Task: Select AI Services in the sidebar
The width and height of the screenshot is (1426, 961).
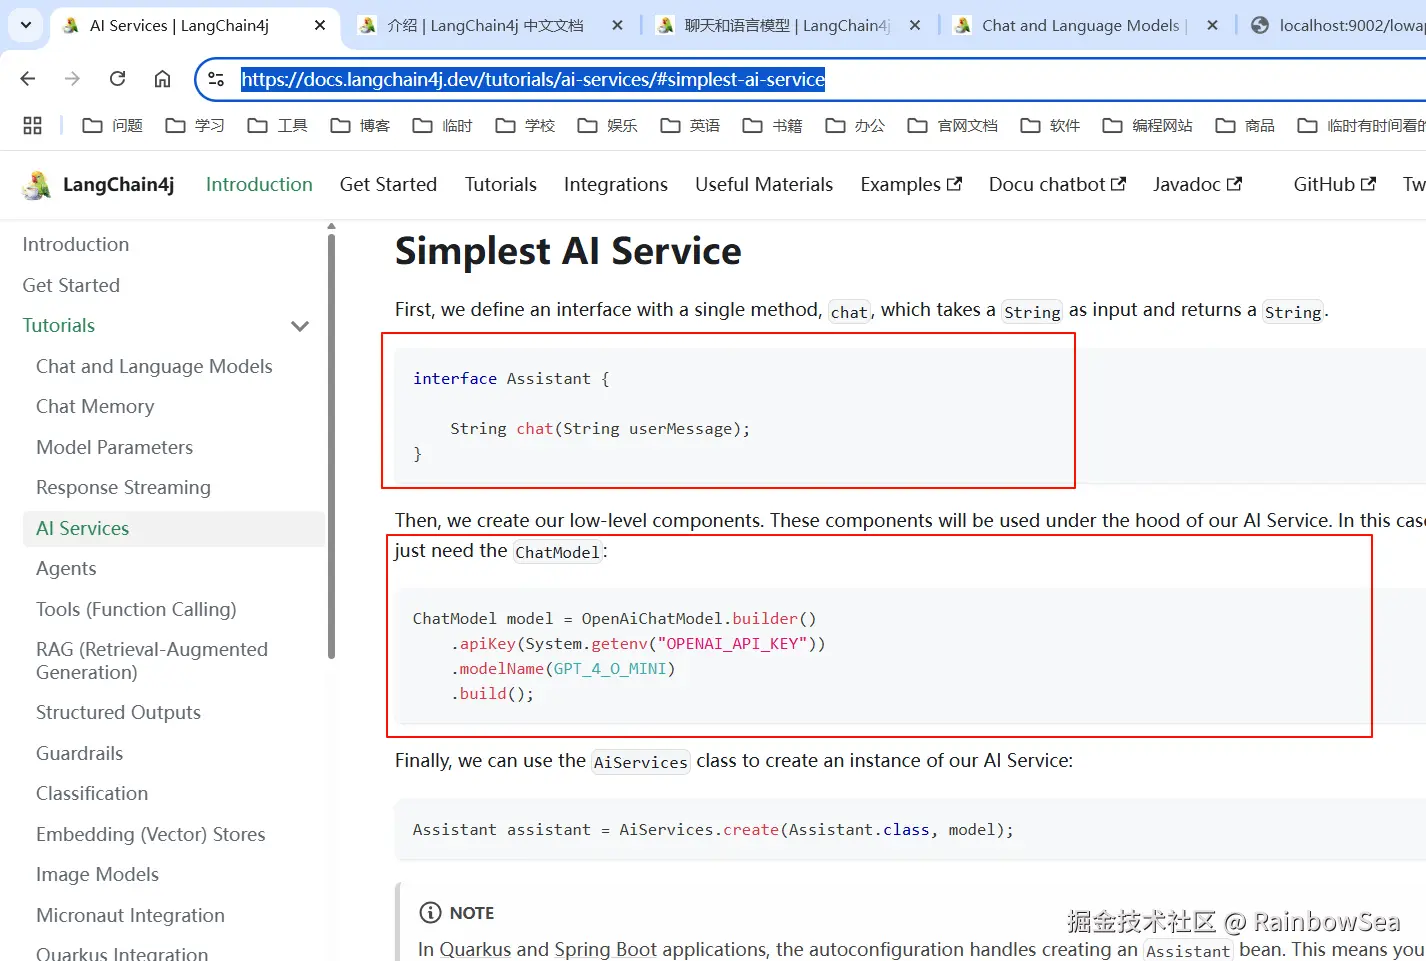Action: pyautogui.click(x=174, y=529)
